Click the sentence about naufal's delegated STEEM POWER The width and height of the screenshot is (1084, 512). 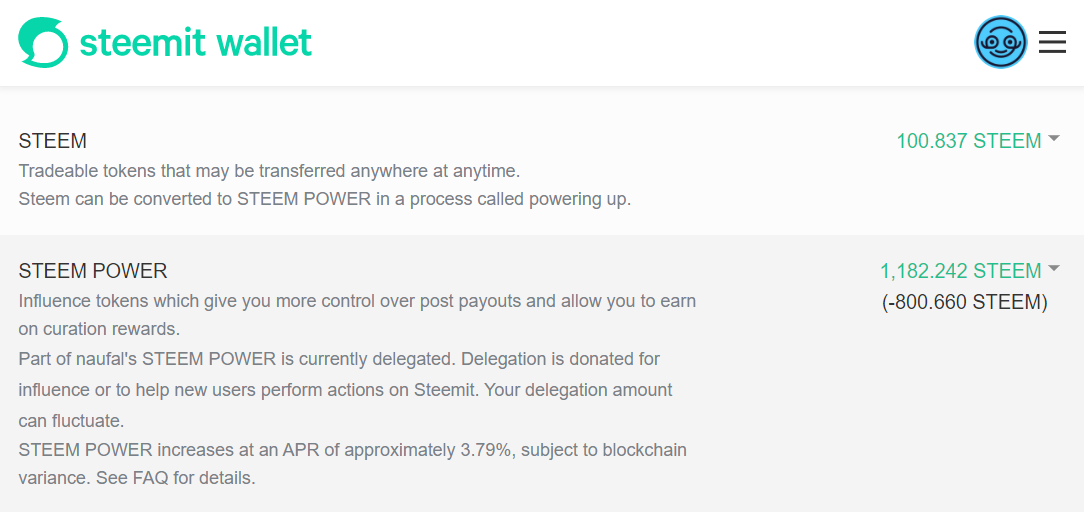[x=236, y=359]
